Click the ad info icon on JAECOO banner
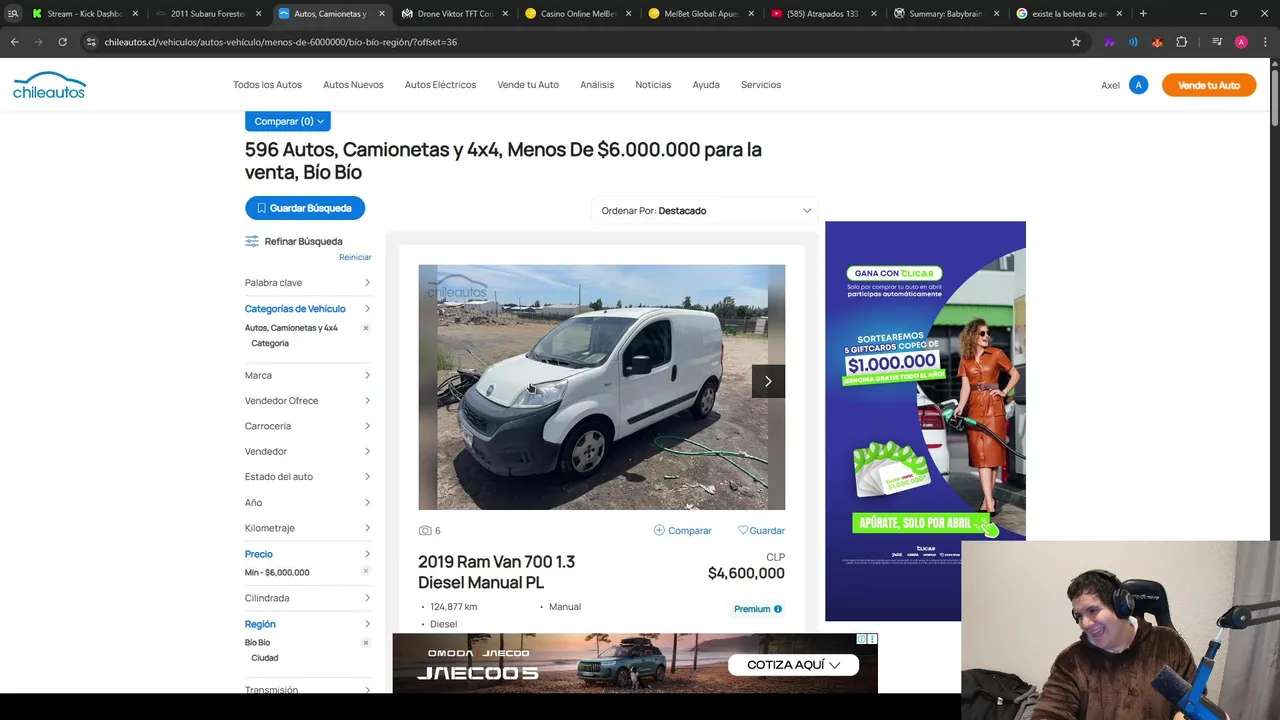The image size is (1280, 720). 861,639
